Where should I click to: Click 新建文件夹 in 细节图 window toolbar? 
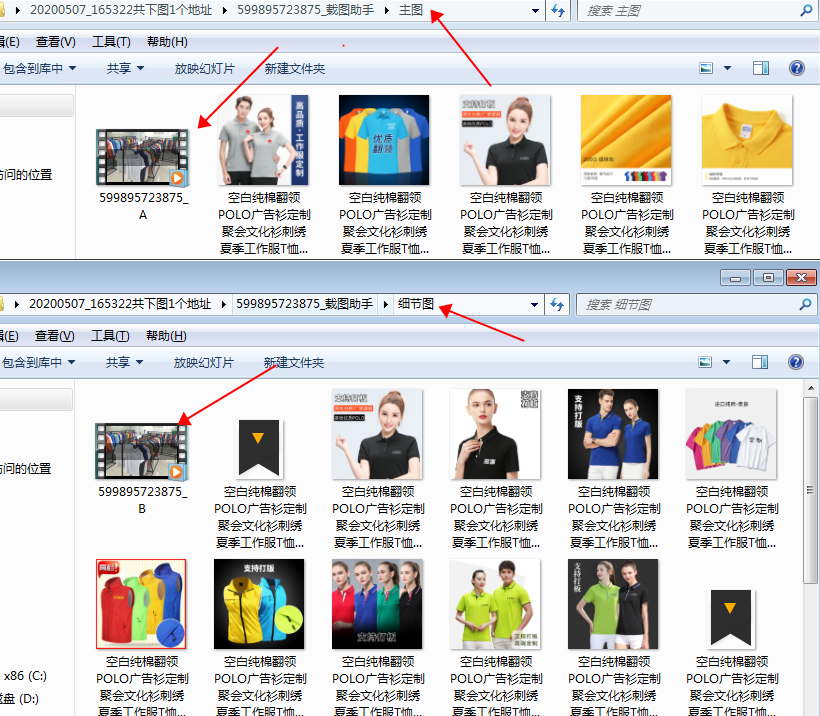click(x=294, y=362)
